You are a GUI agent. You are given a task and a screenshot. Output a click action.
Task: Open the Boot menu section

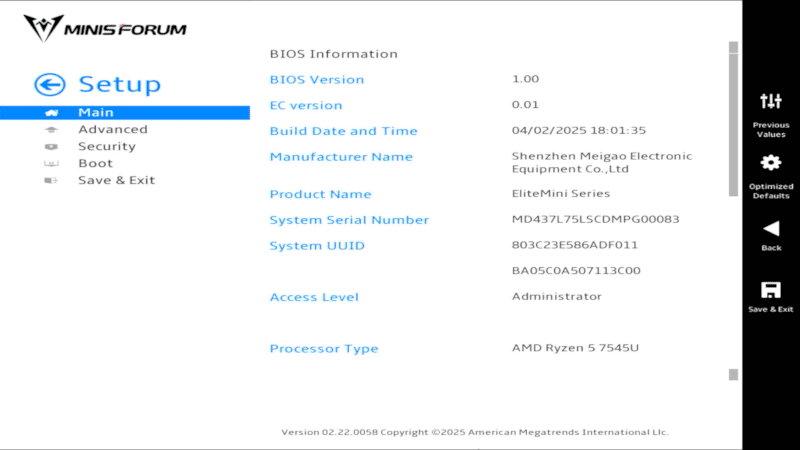96,163
